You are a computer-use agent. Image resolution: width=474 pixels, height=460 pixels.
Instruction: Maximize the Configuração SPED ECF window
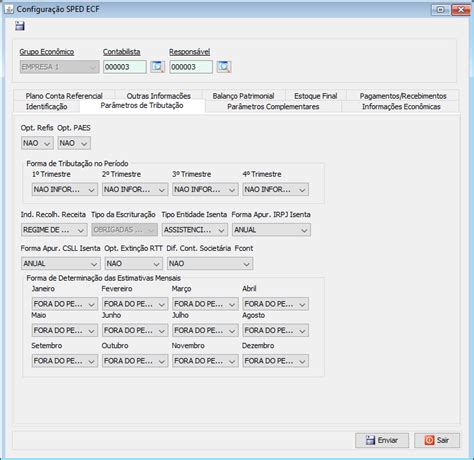441,10
